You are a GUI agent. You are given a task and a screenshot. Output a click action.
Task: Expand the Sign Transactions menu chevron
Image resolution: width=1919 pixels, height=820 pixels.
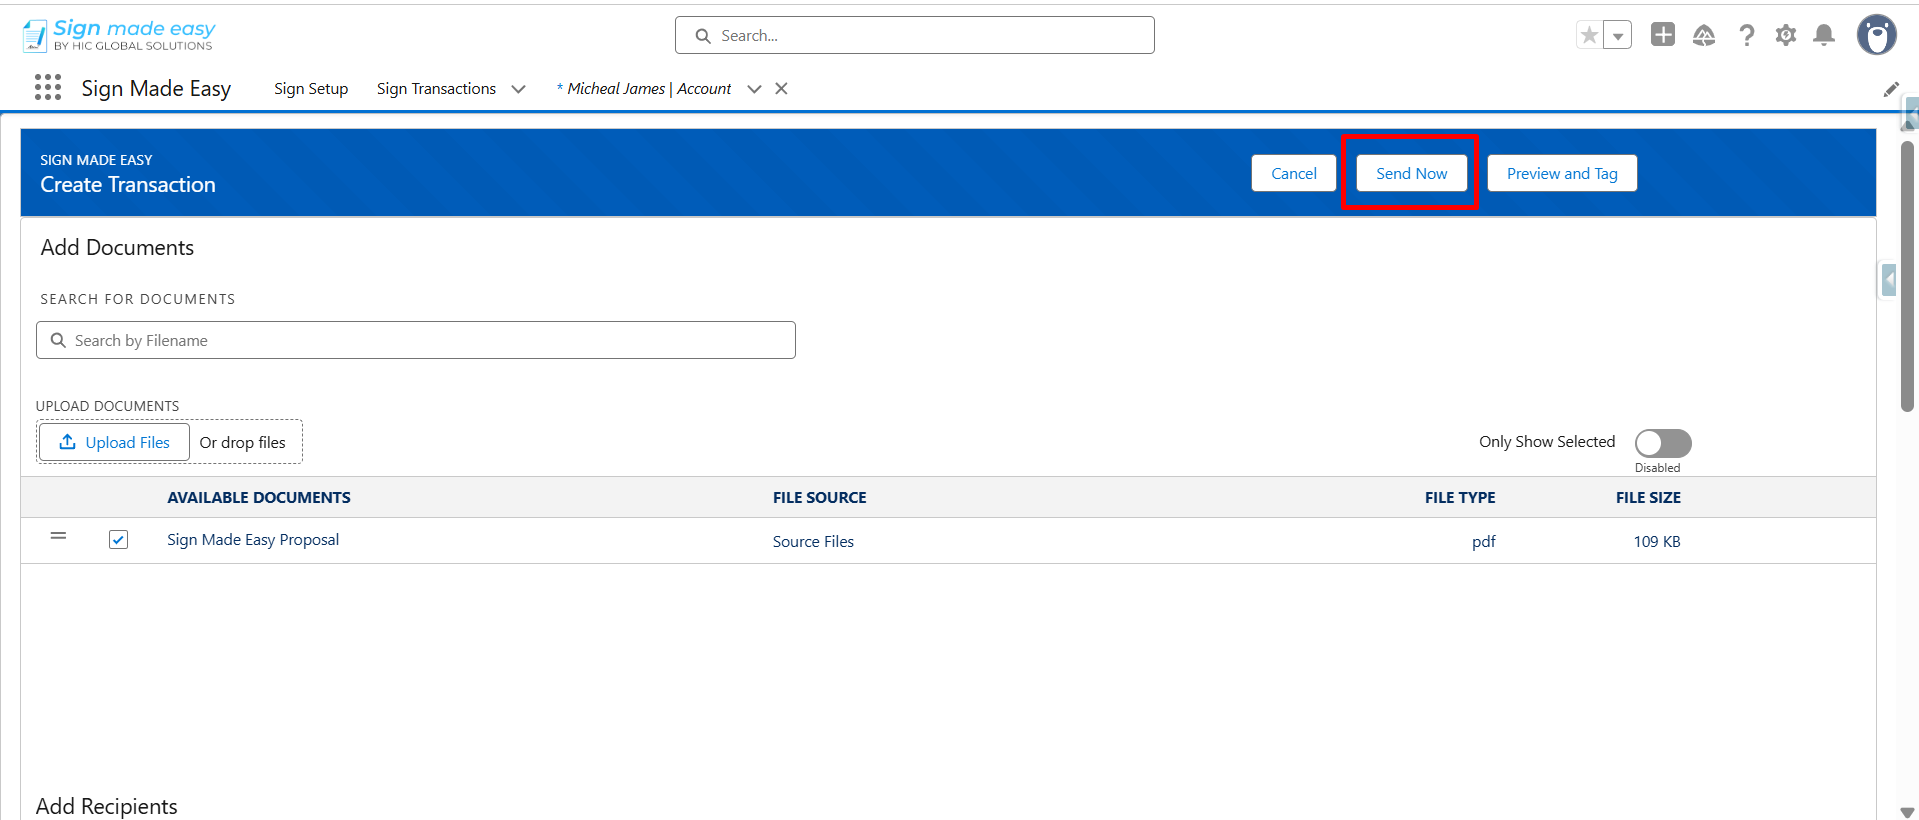pyautogui.click(x=518, y=88)
